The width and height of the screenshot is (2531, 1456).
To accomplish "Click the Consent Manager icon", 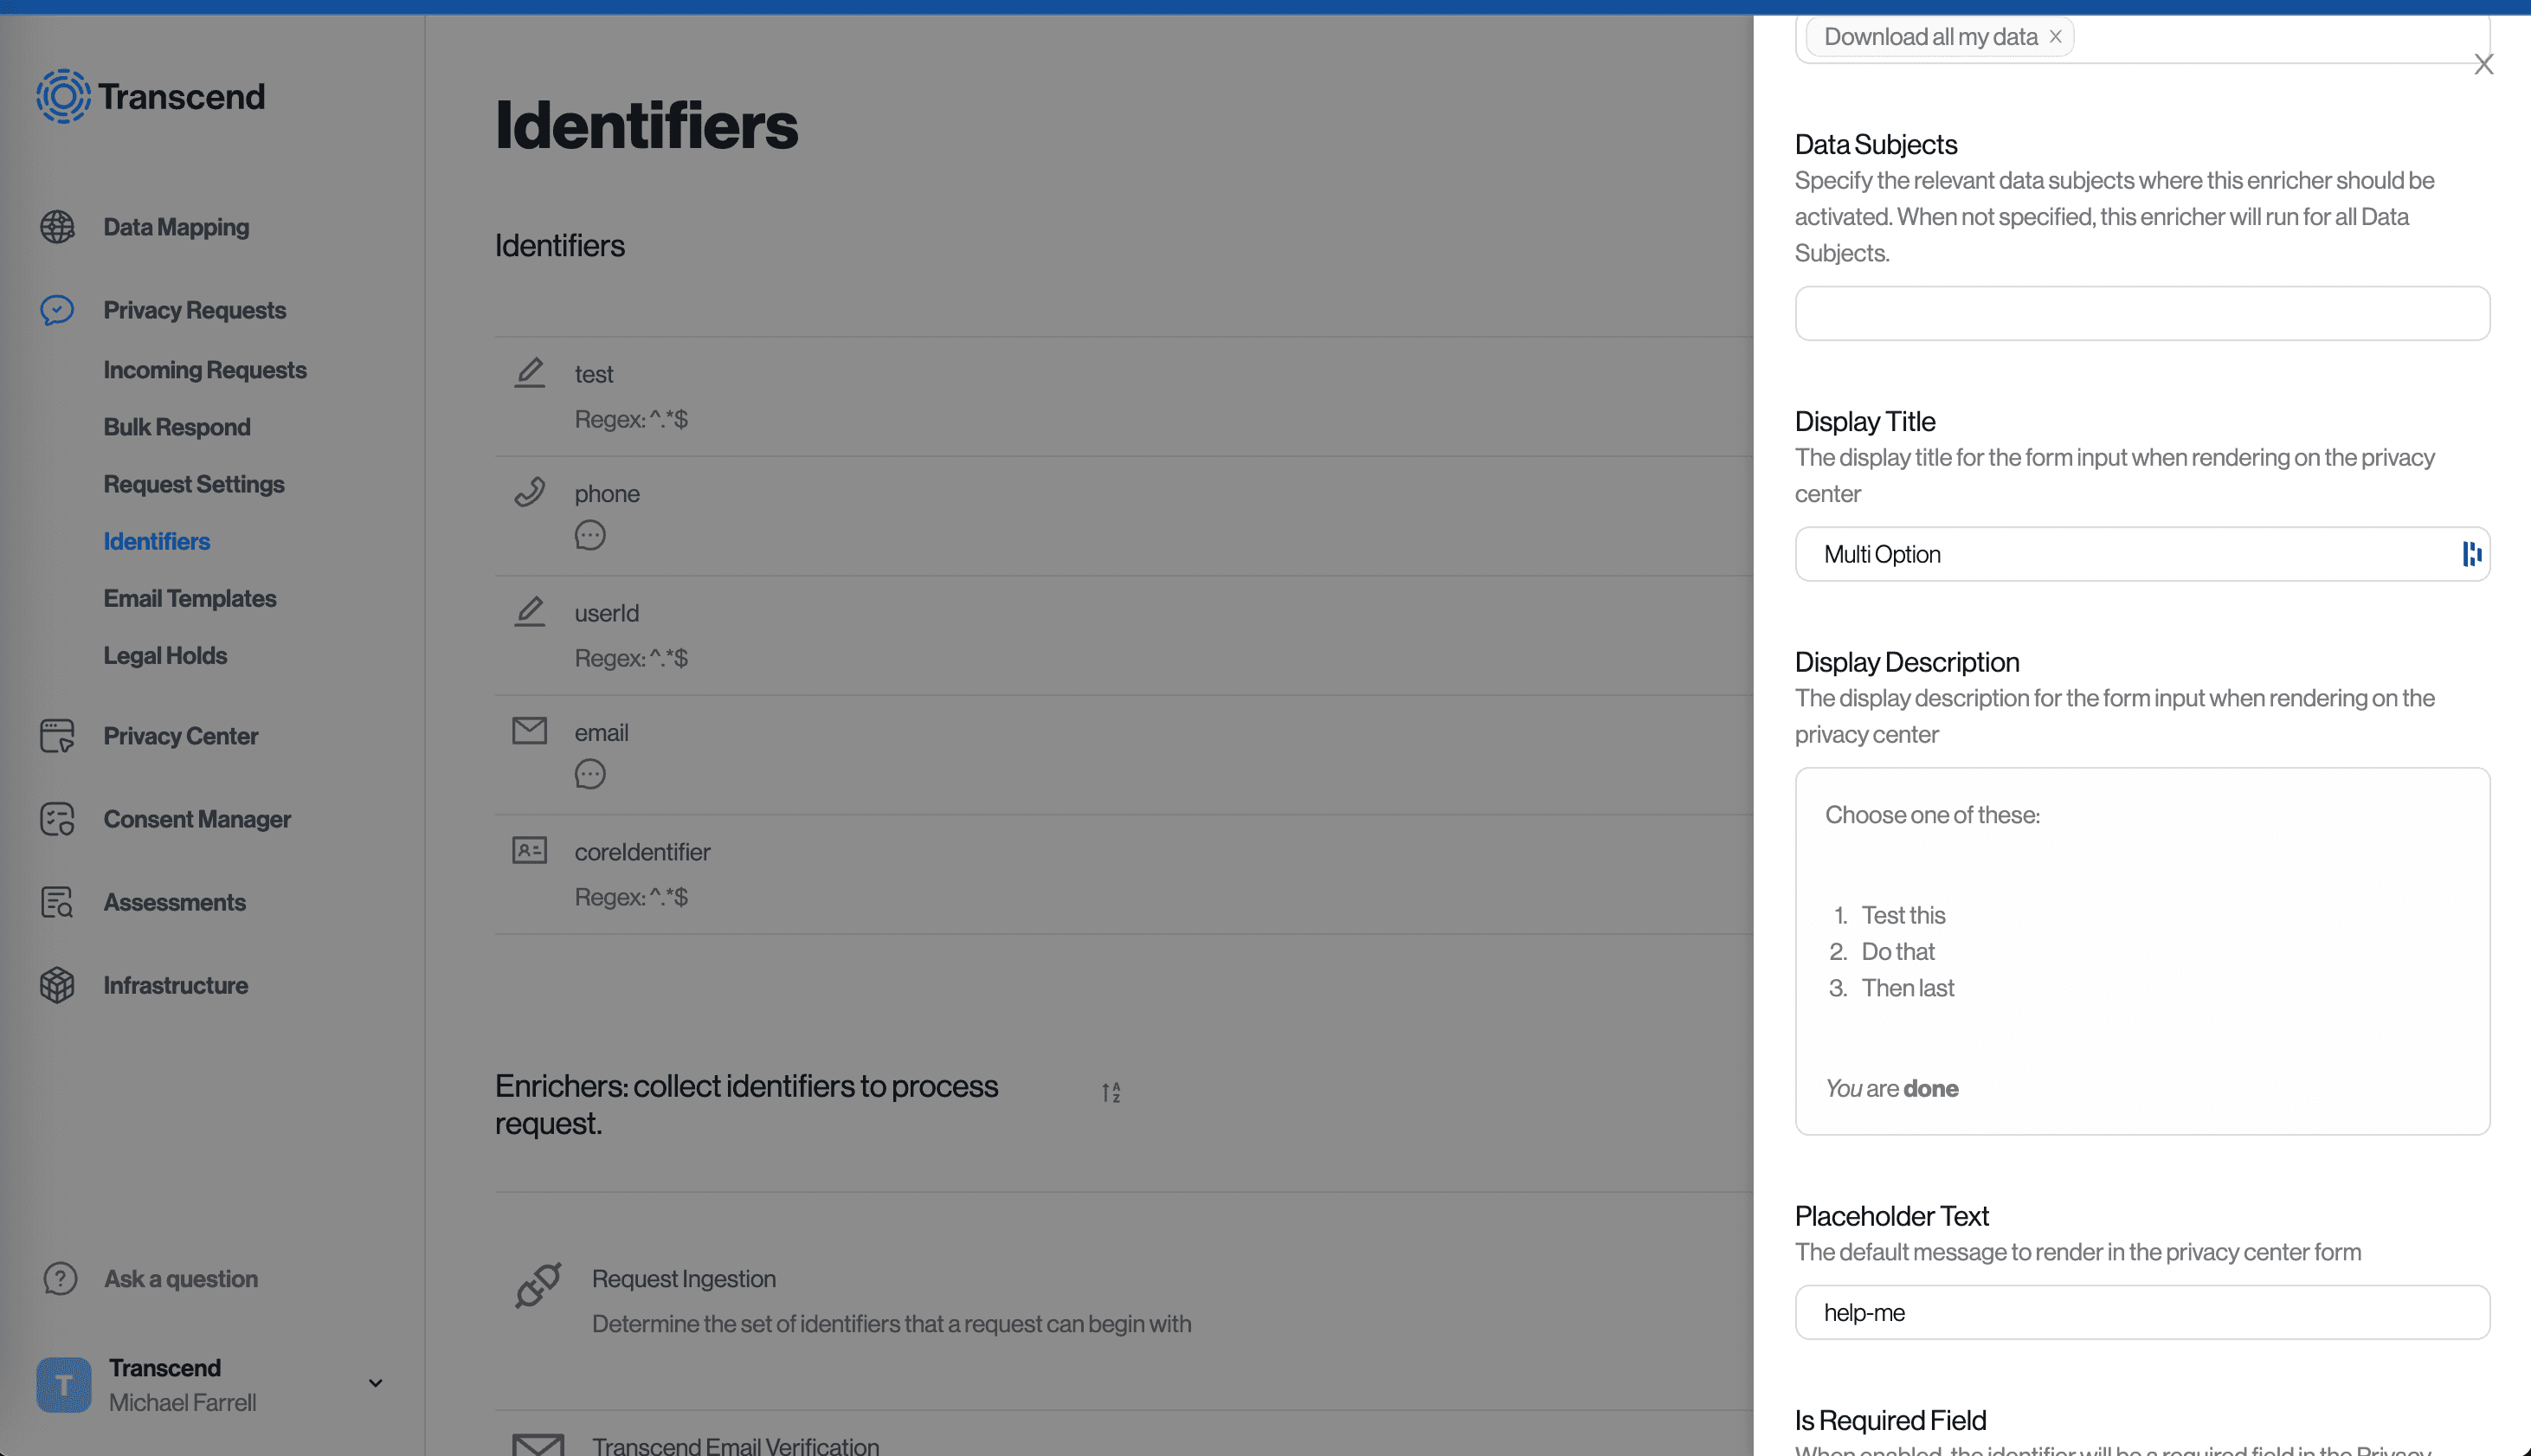I will pos(57,819).
